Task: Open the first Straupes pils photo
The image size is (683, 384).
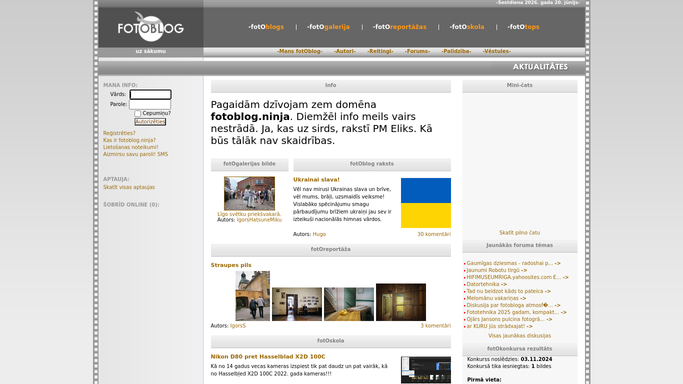Action: click(253, 296)
